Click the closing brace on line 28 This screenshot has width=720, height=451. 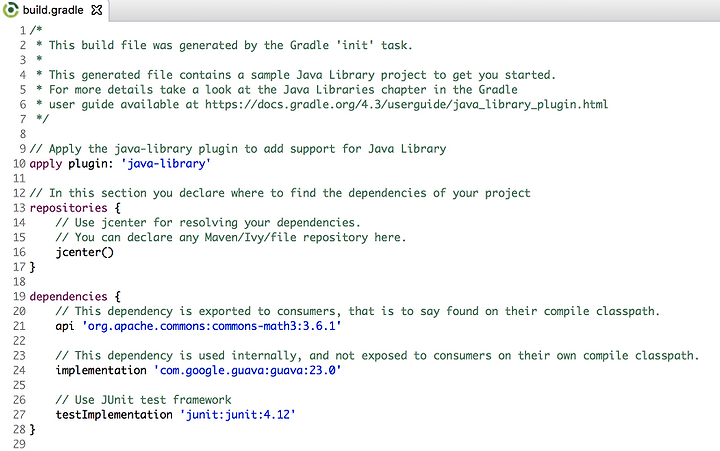click(33, 429)
